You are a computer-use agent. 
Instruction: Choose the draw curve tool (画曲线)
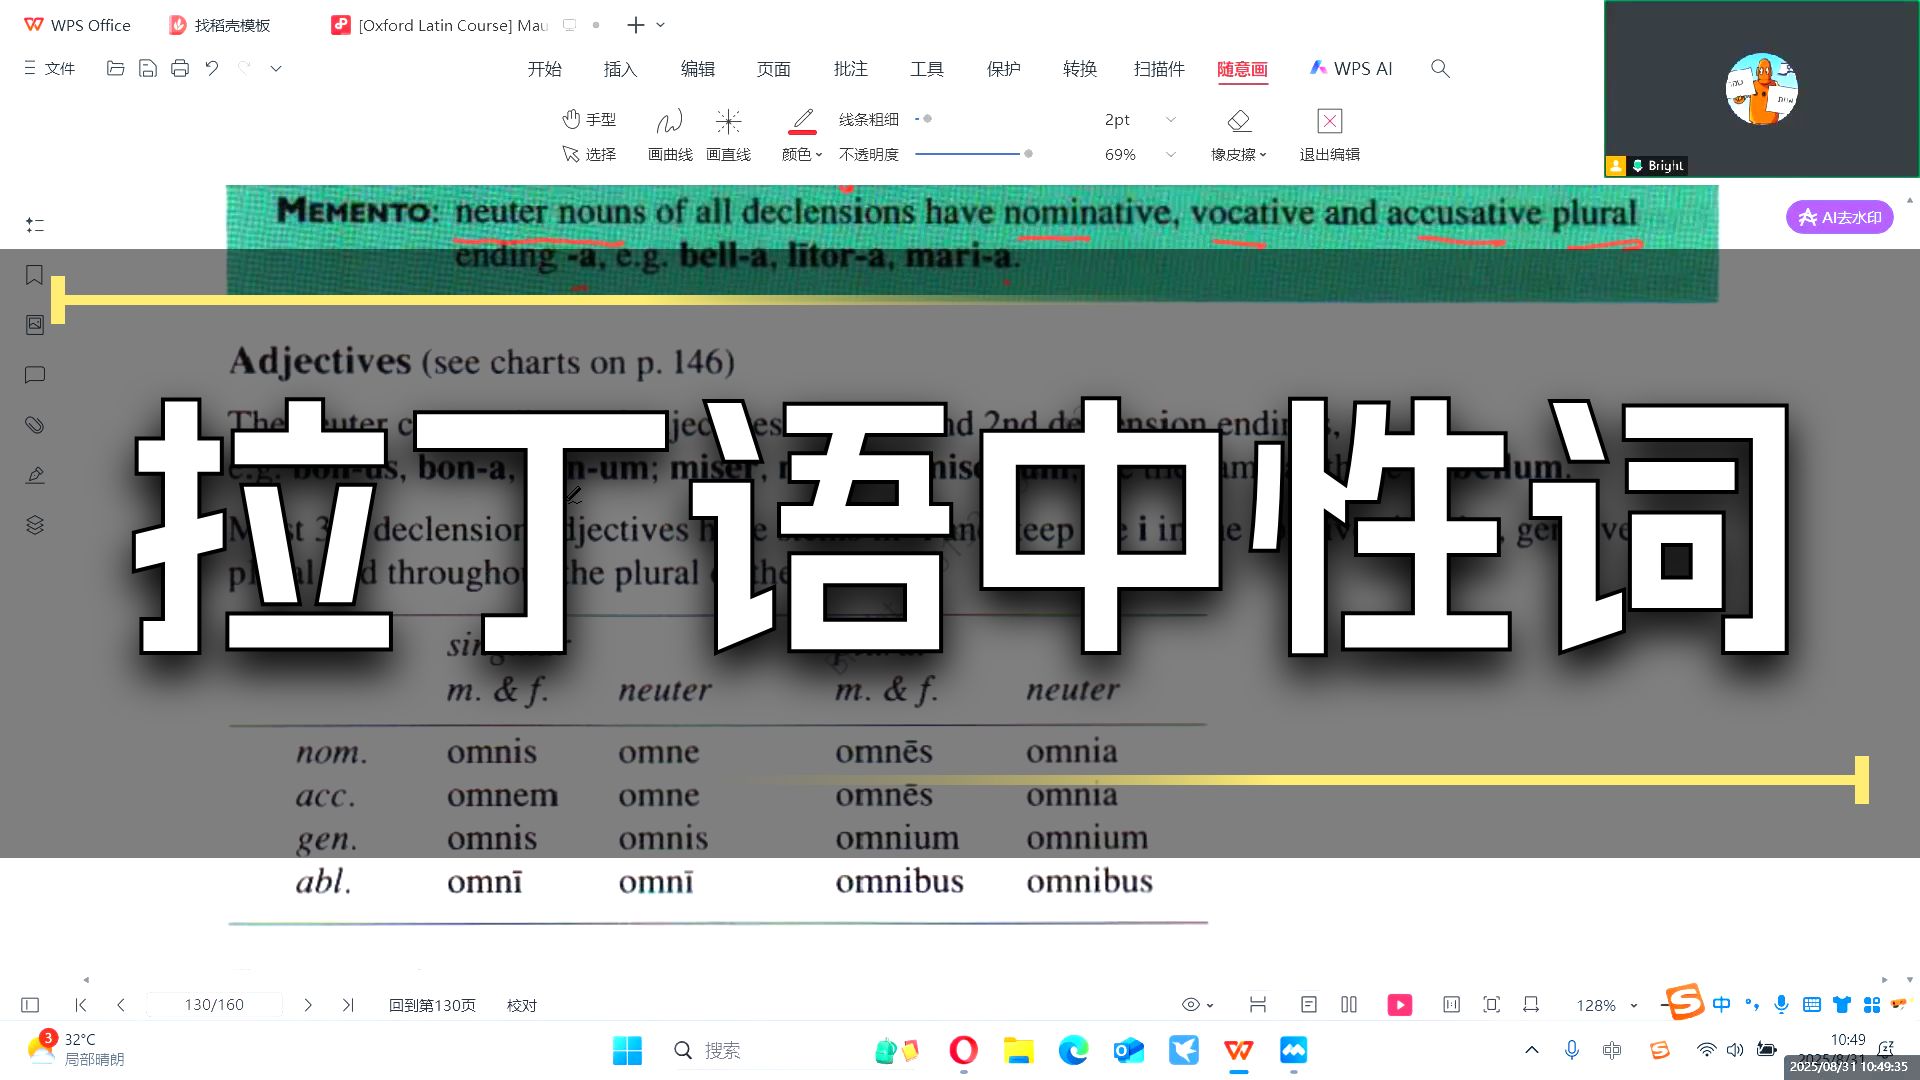(669, 134)
